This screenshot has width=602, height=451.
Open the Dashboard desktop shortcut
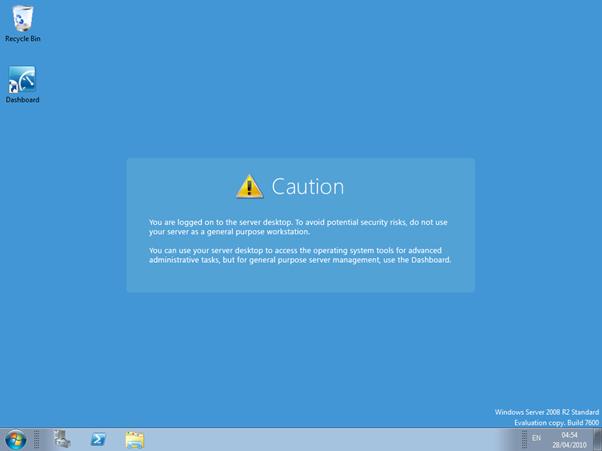click(x=22, y=84)
